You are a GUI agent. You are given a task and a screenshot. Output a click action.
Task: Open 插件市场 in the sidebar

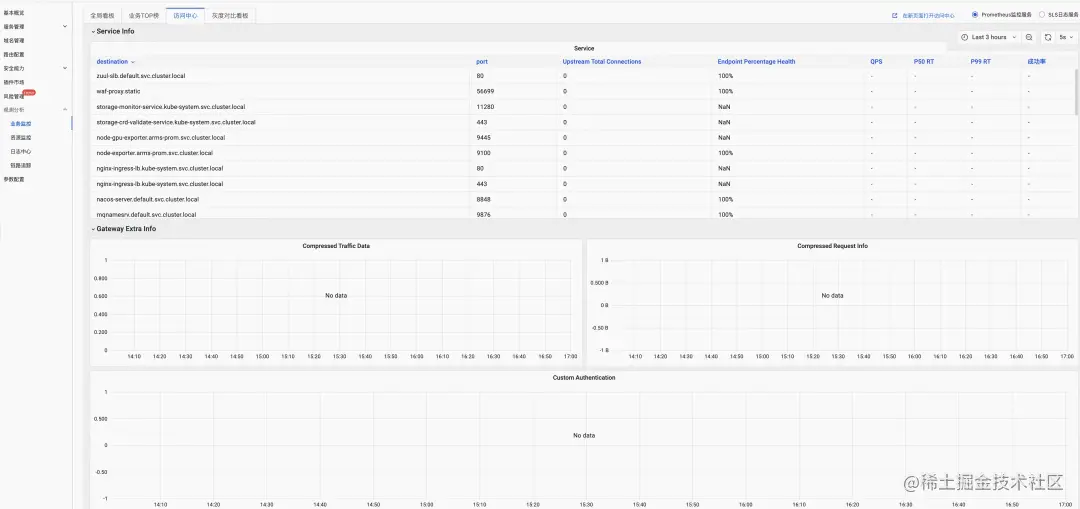14,82
